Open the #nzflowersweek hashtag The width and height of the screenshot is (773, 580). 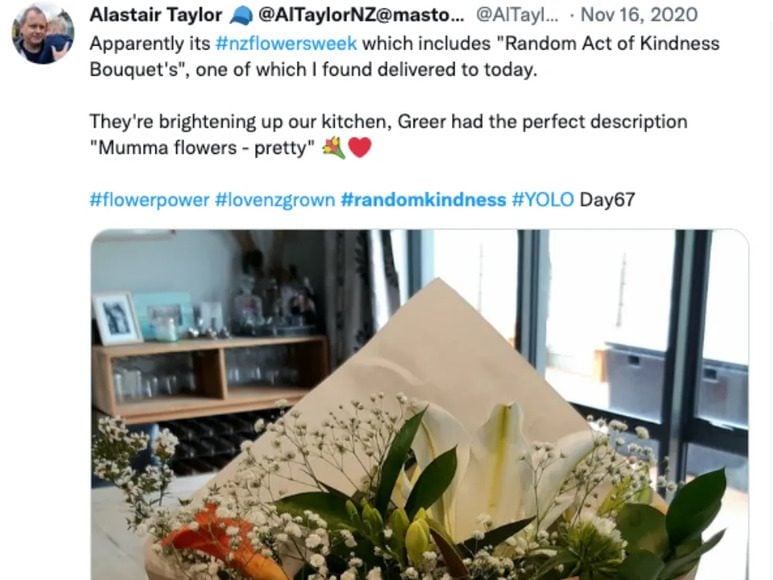(x=286, y=43)
